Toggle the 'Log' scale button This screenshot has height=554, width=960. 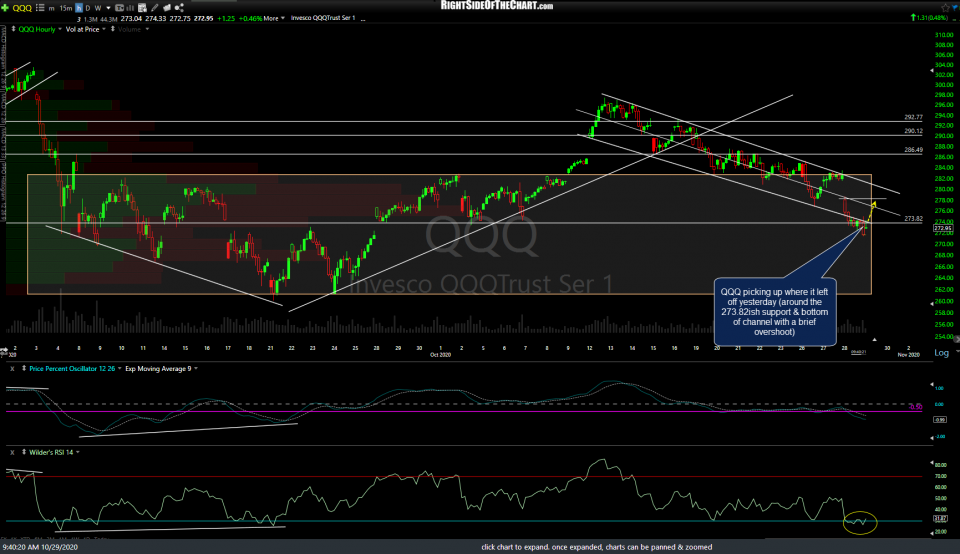click(x=941, y=353)
